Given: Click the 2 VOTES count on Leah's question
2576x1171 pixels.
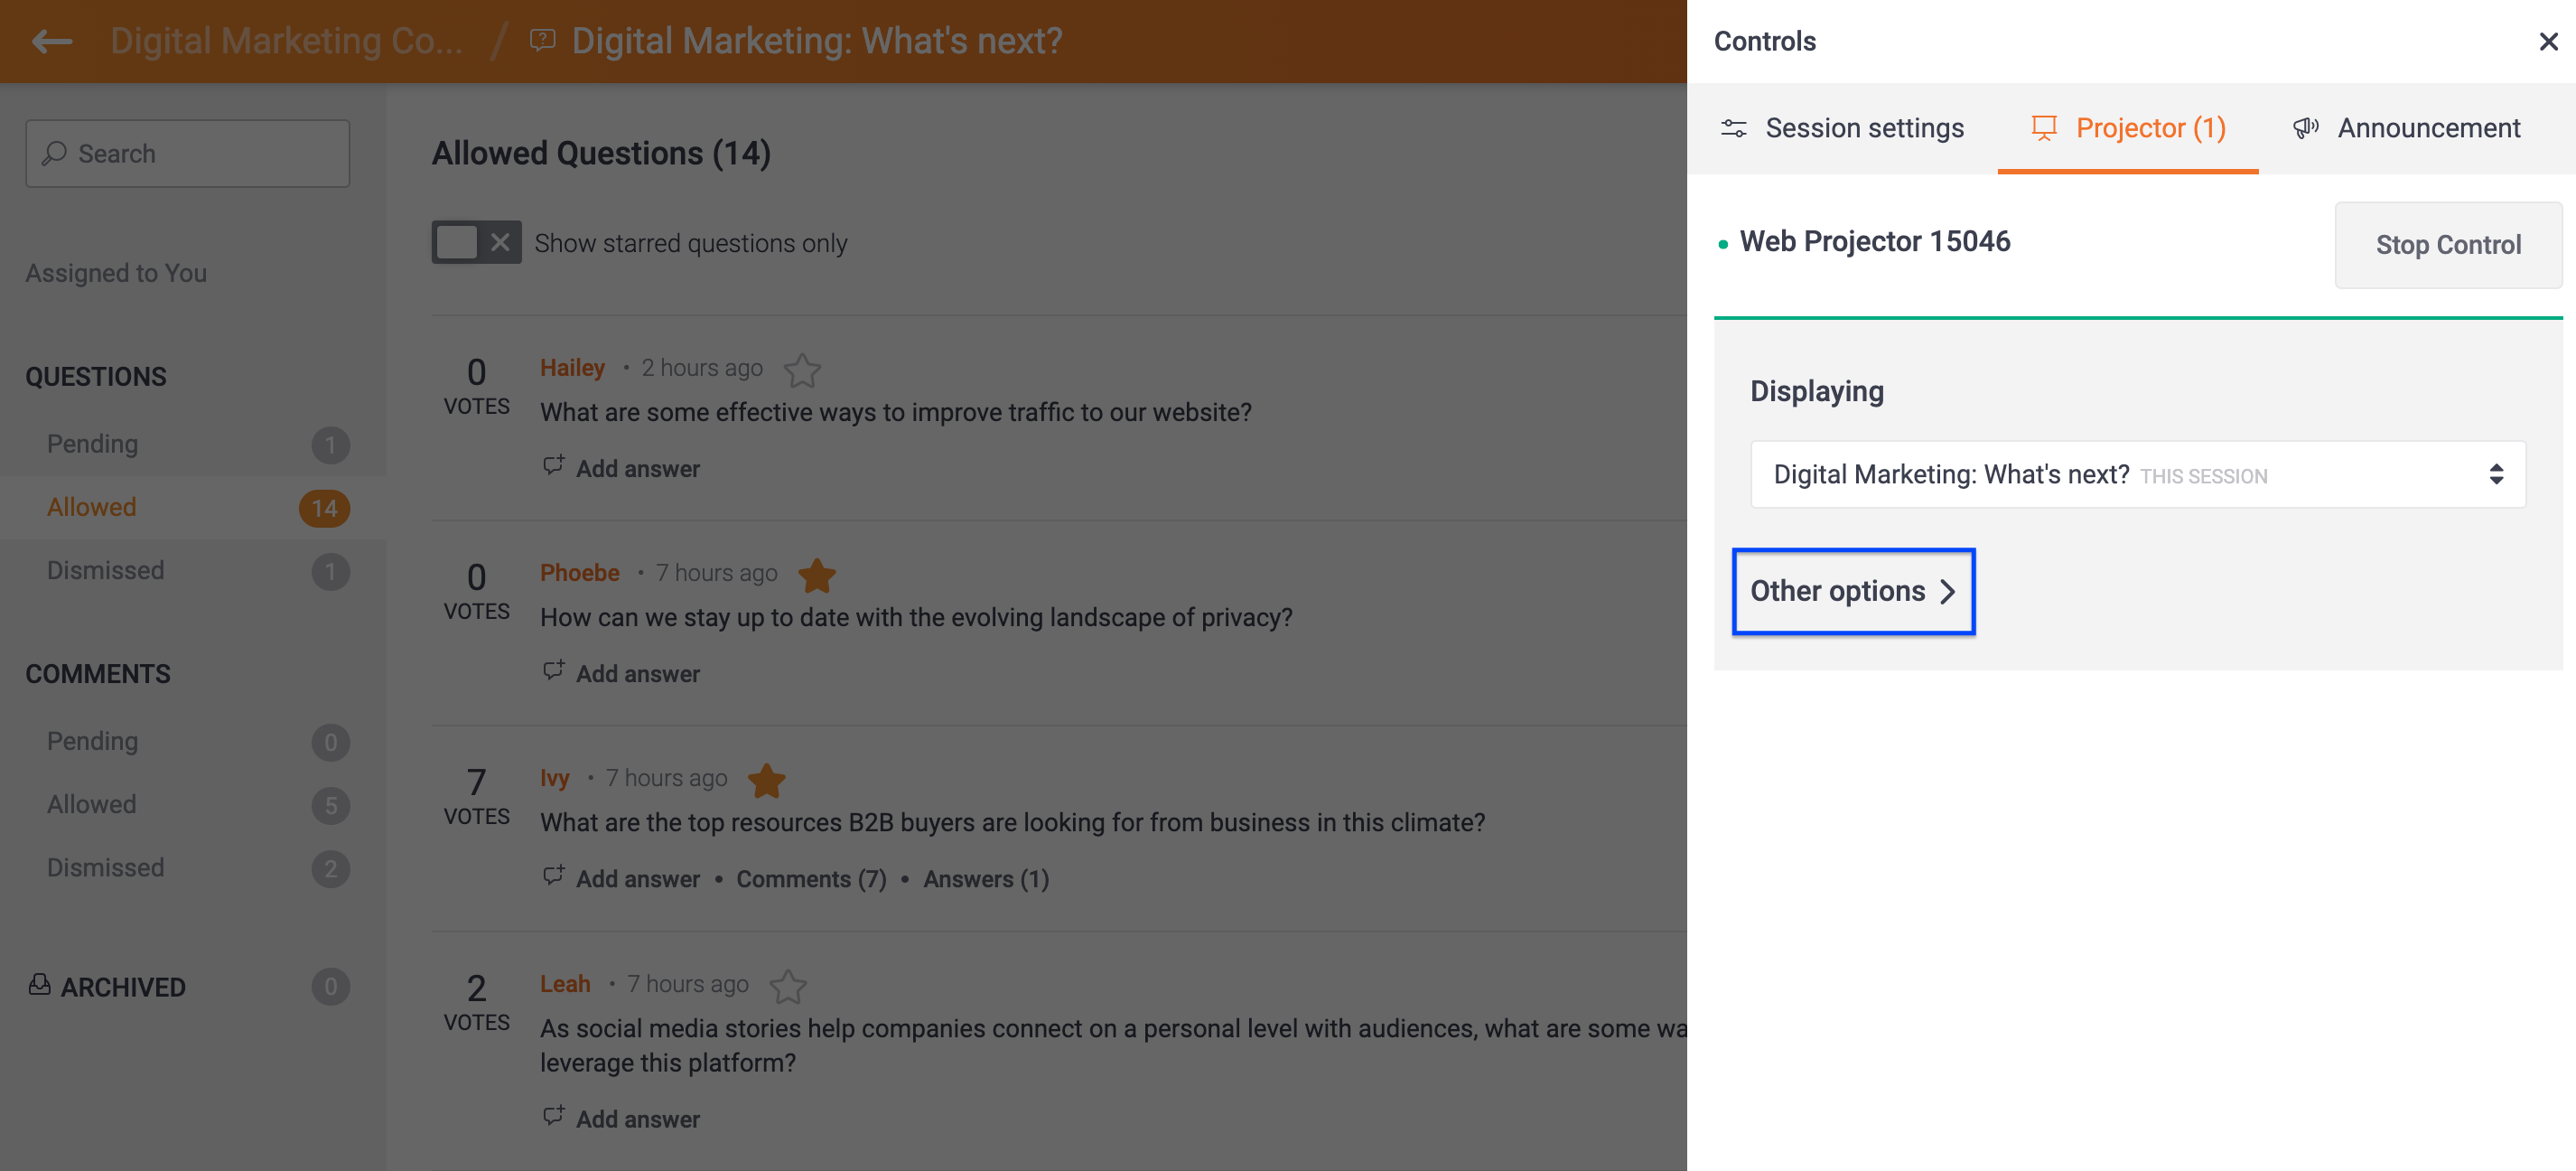Looking at the screenshot, I should [x=476, y=1003].
